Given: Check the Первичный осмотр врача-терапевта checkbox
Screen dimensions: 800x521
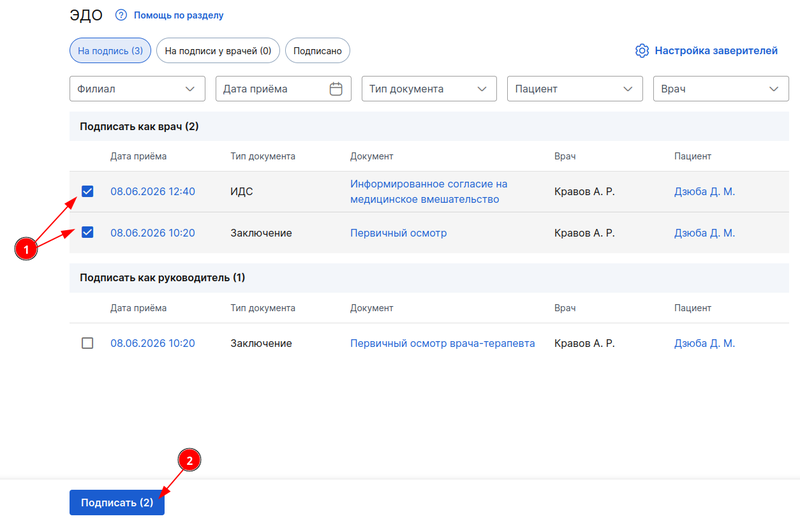Looking at the screenshot, I should [88, 343].
